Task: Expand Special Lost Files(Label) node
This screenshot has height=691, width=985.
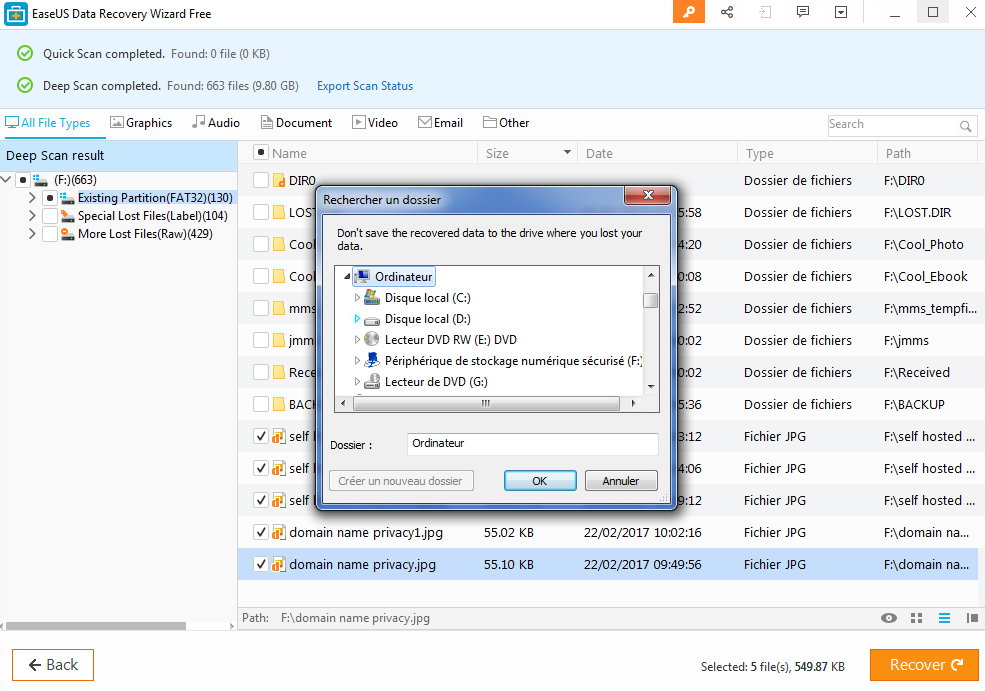Action: click(x=32, y=216)
